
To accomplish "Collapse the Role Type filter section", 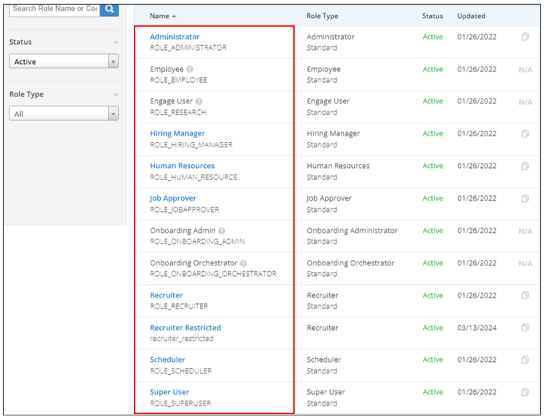I will (116, 94).
